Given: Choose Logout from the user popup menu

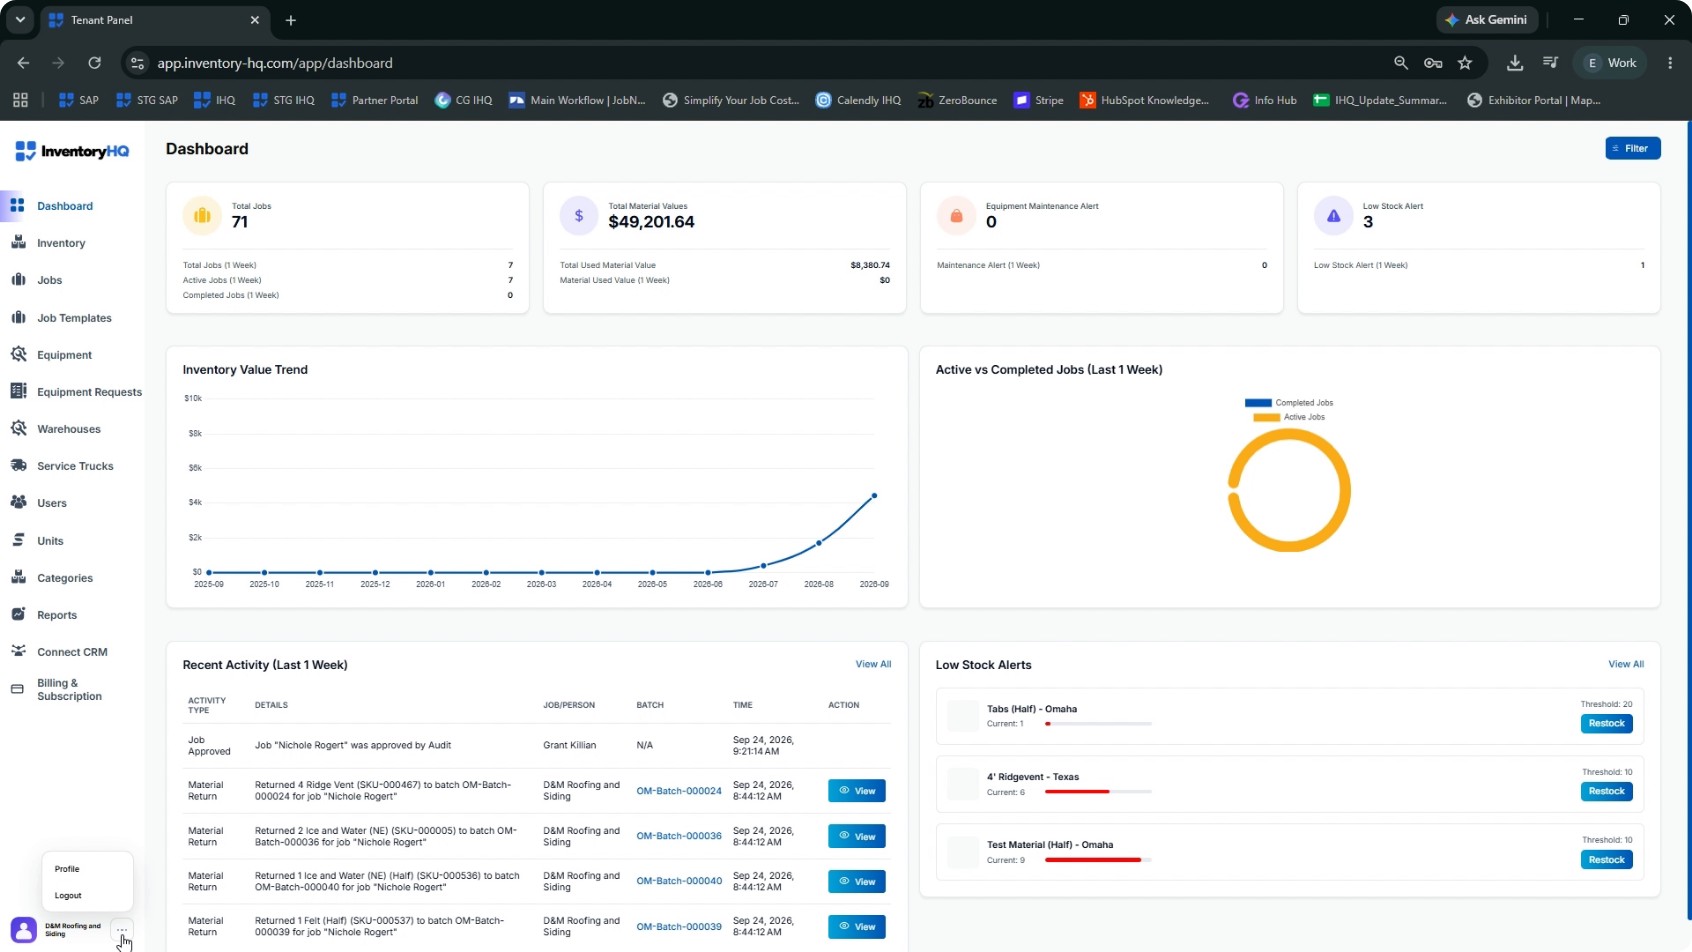Looking at the screenshot, I should 68,896.
